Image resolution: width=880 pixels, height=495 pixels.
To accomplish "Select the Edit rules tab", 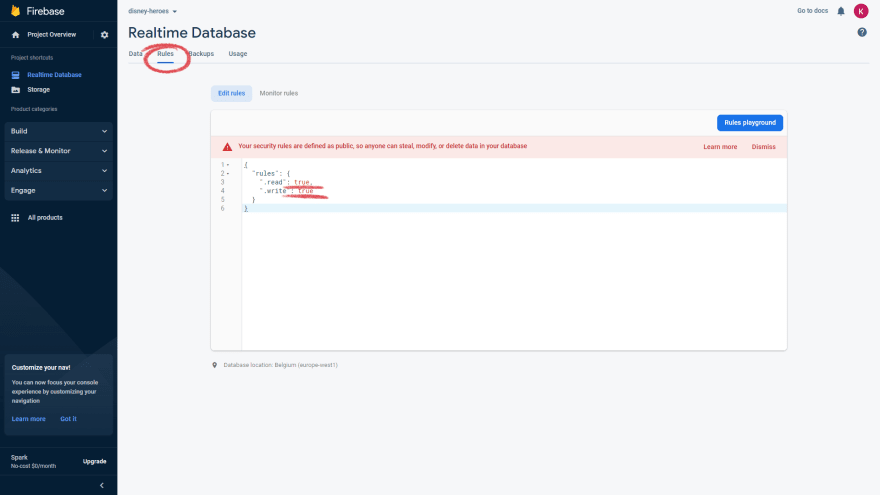I will pyautogui.click(x=231, y=93).
